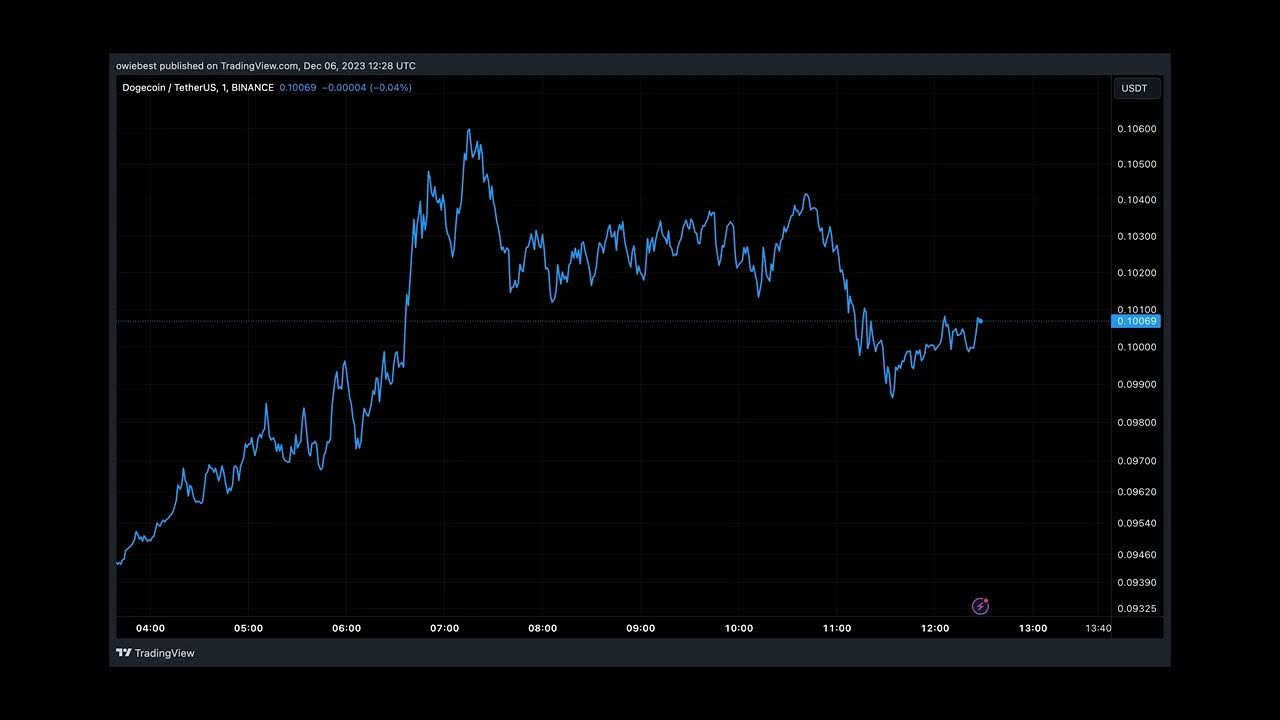The width and height of the screenshot is (1280, 720).
Task: Click the highlighted 0.10069 current price tag
Action: click(x=1136, y=321)
